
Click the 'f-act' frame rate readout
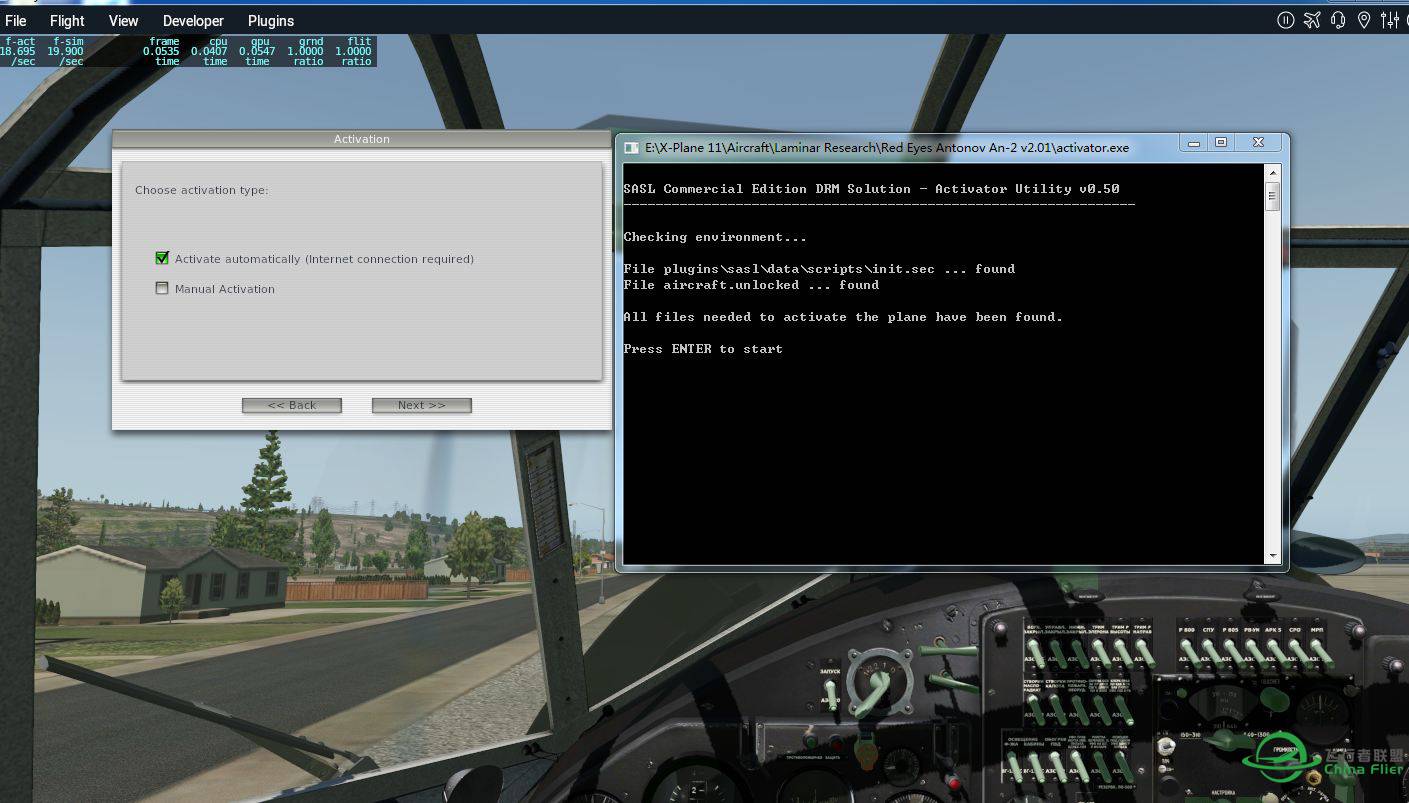[18, 51]
